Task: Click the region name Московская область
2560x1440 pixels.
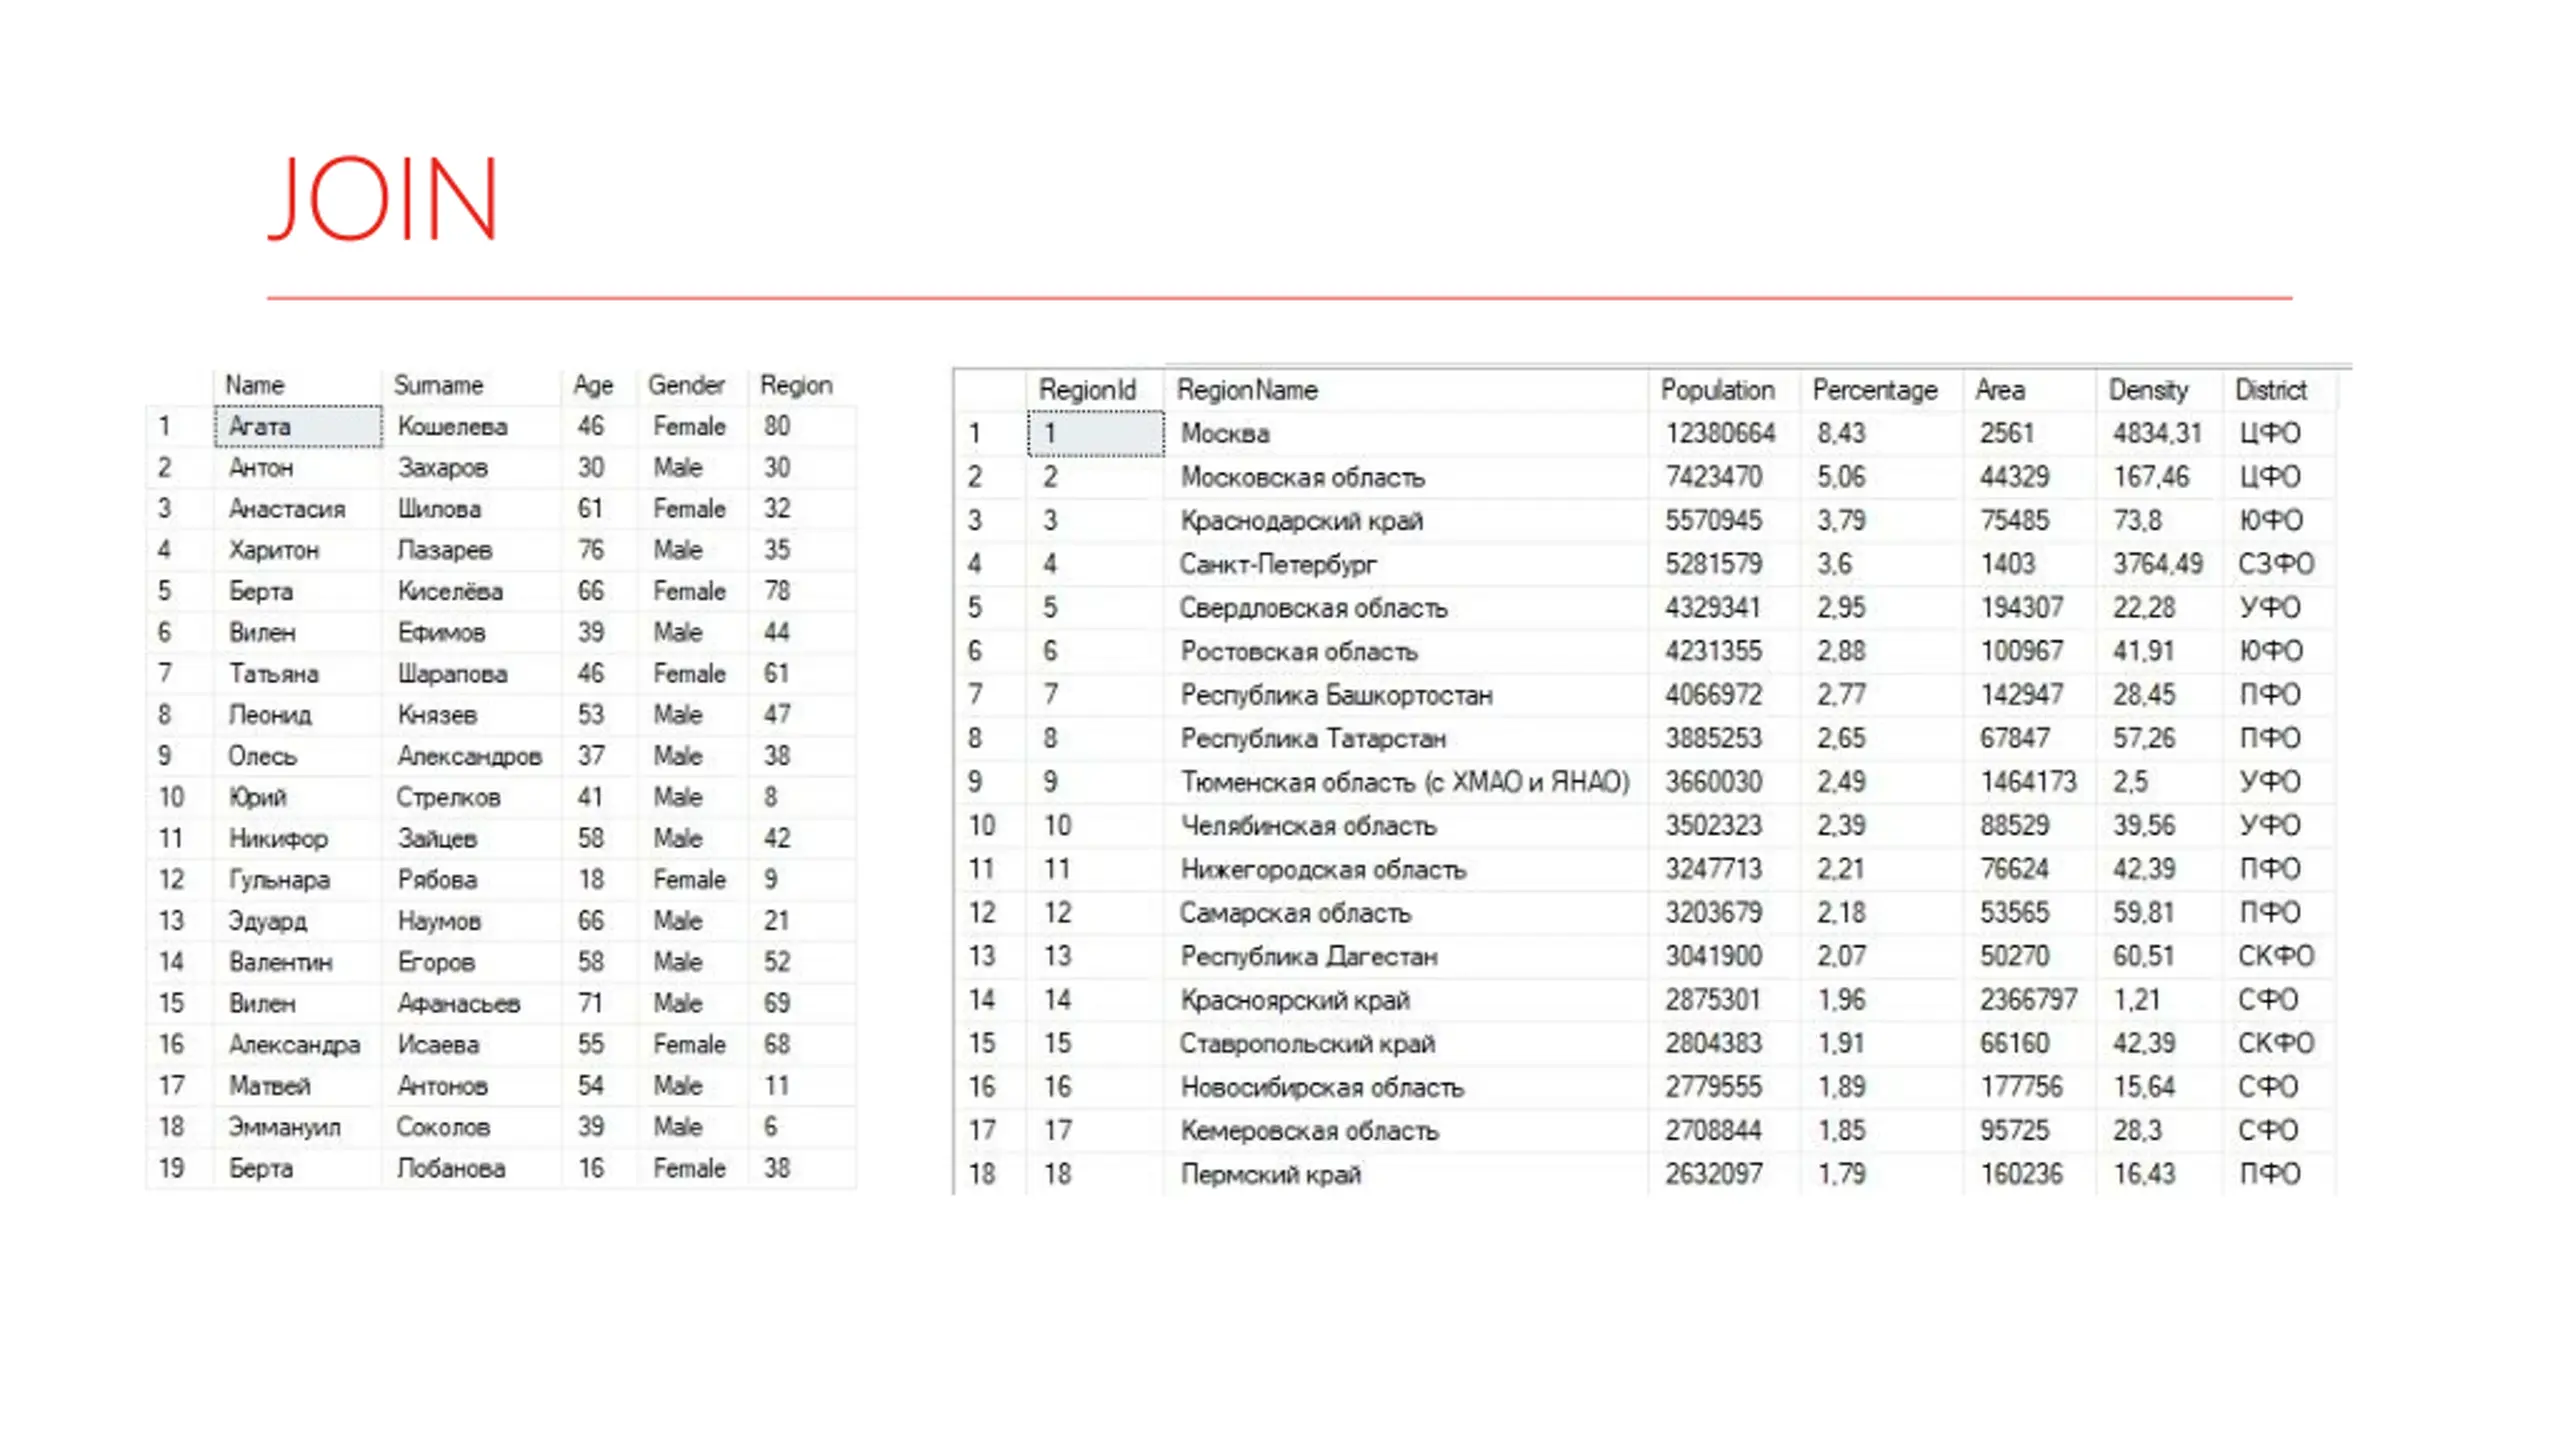Action: 1302,477
